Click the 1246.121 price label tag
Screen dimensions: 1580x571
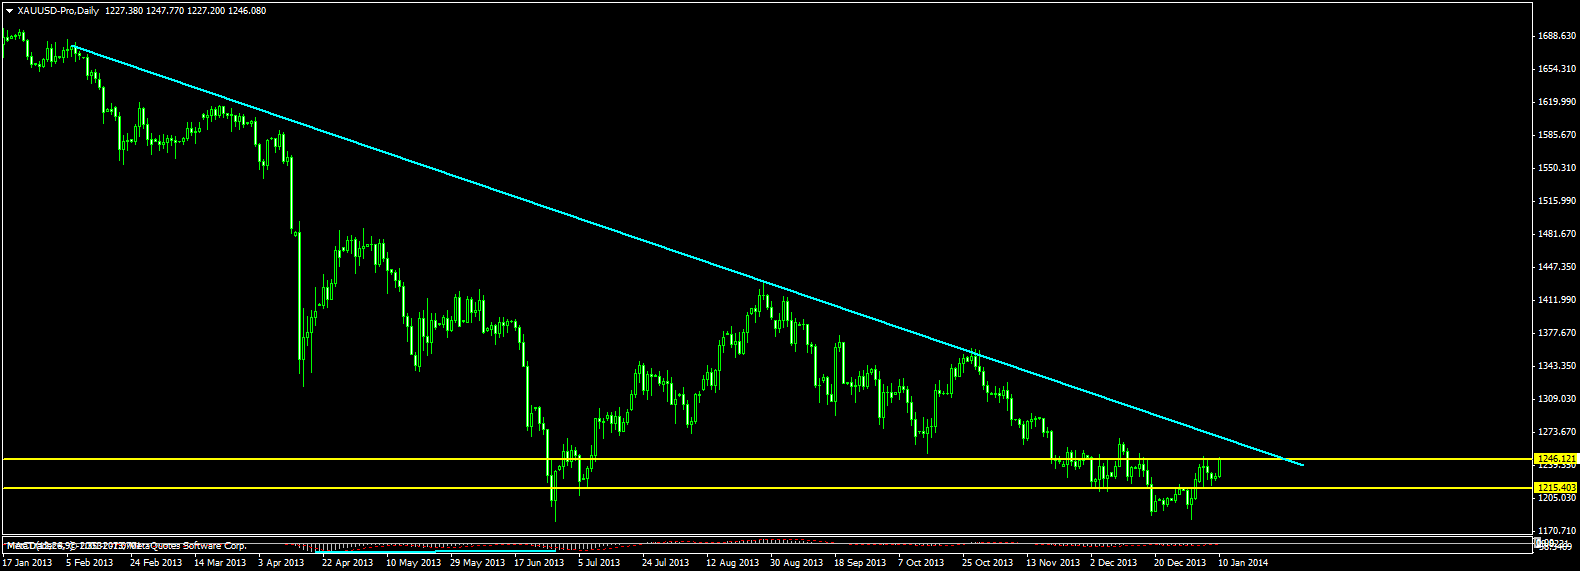pos(1557,458)
